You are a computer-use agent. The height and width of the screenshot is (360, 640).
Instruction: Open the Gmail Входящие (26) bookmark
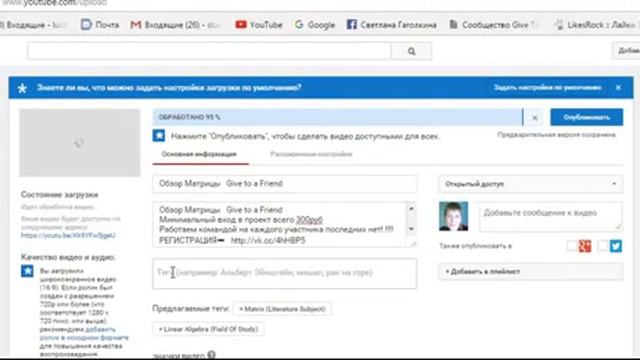coord(176,25)
